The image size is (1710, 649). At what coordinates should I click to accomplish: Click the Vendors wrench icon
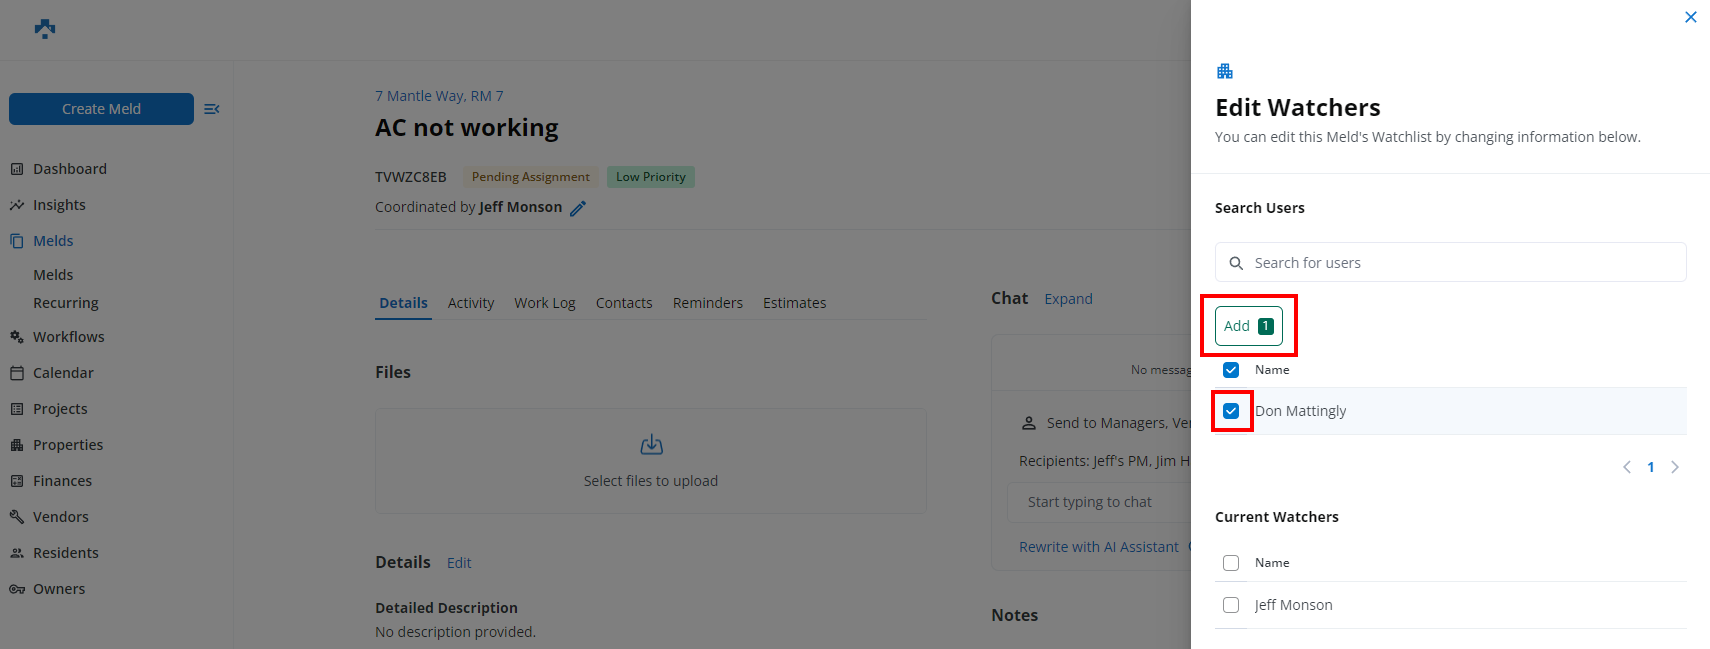pos(17,517)
